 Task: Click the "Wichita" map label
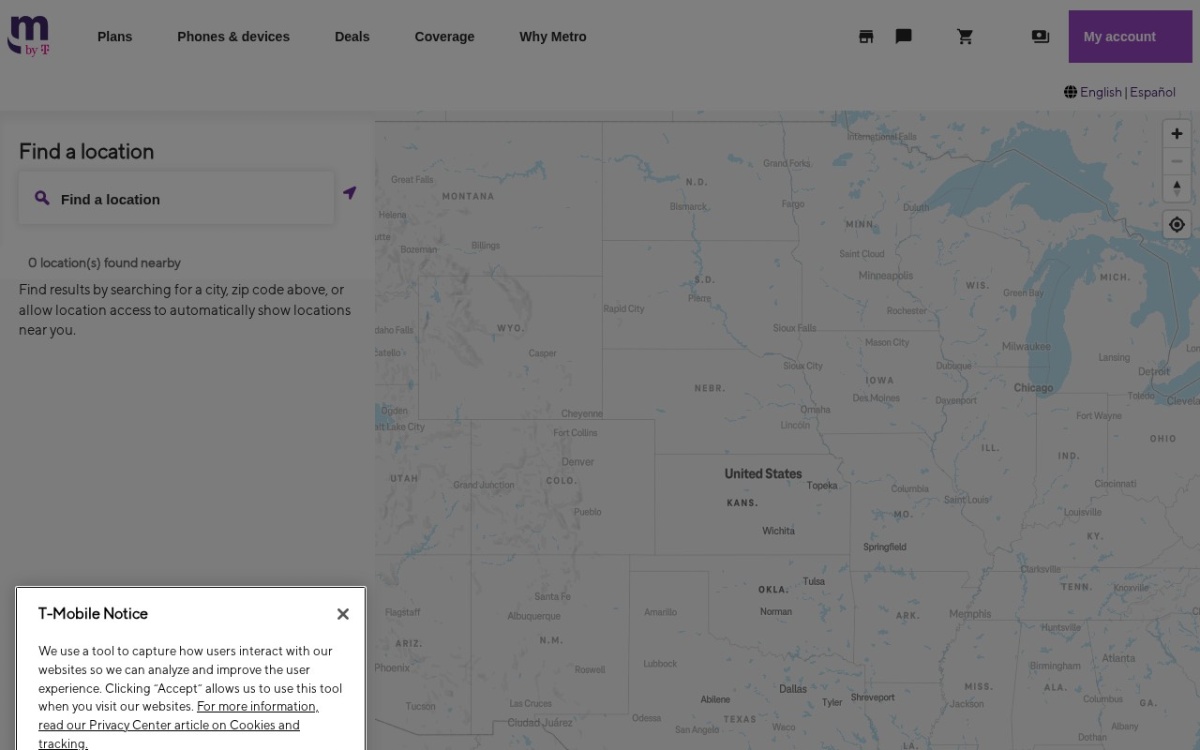(778, 531)
